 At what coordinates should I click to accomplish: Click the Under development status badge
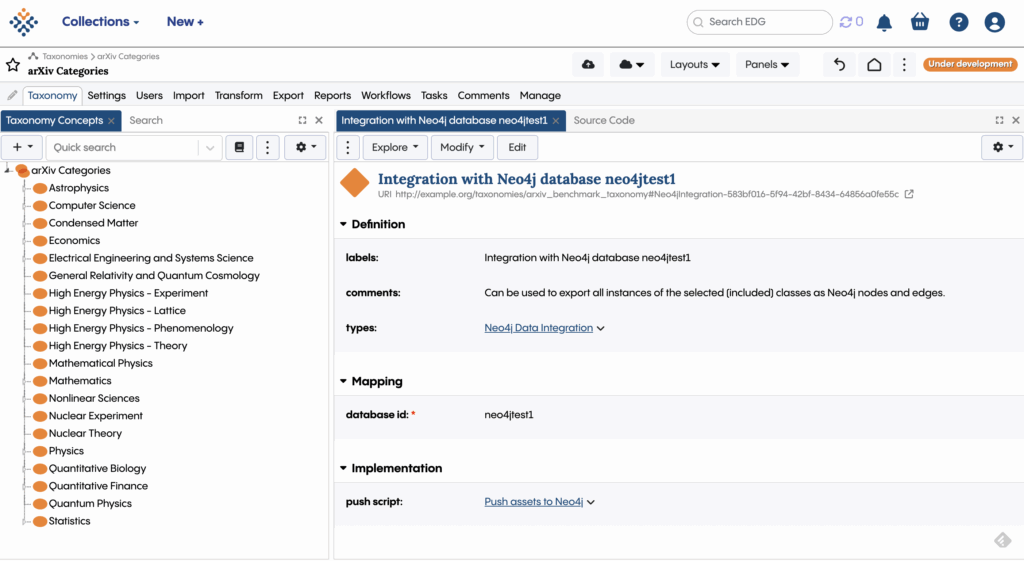970,64
